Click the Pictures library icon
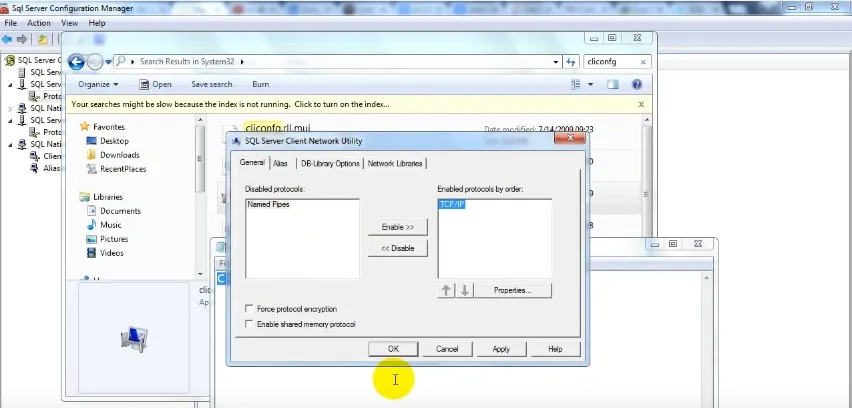Screen dimensions: 852x408 tap(91, 239)
